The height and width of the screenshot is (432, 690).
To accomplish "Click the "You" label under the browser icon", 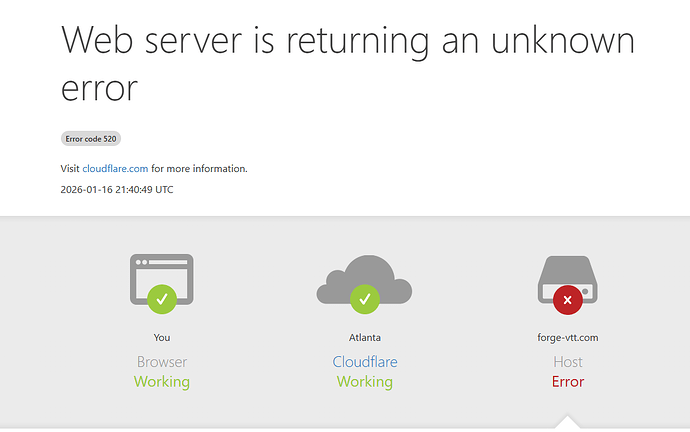I will (x=162, y=338).
